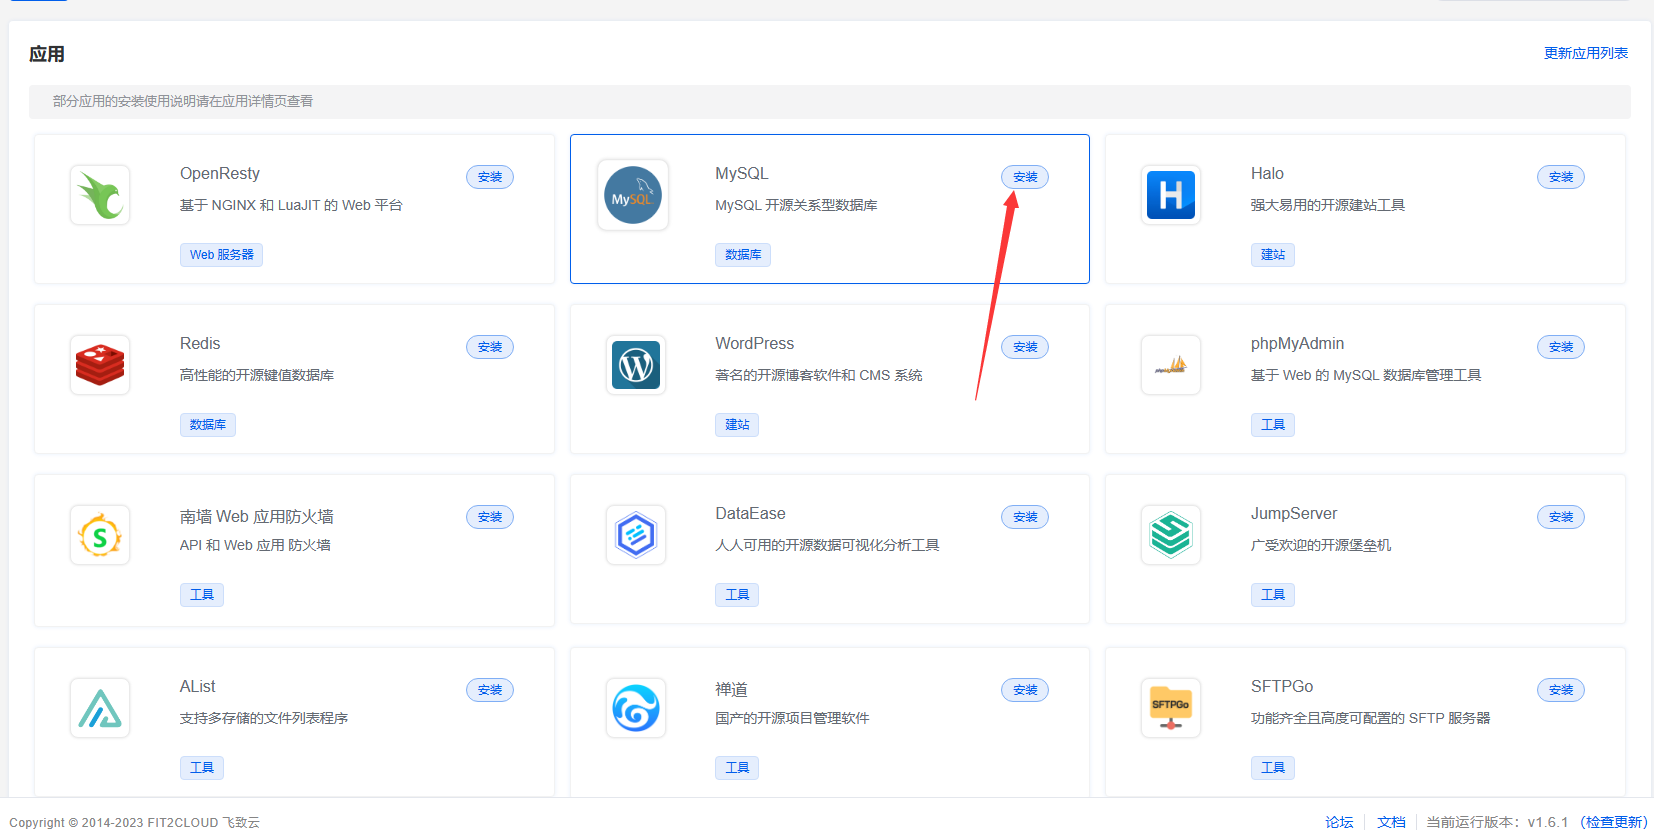Click the JumpServer green layers icon
This screenshot has width=1654, height=830.
(x=1171, y=535)
